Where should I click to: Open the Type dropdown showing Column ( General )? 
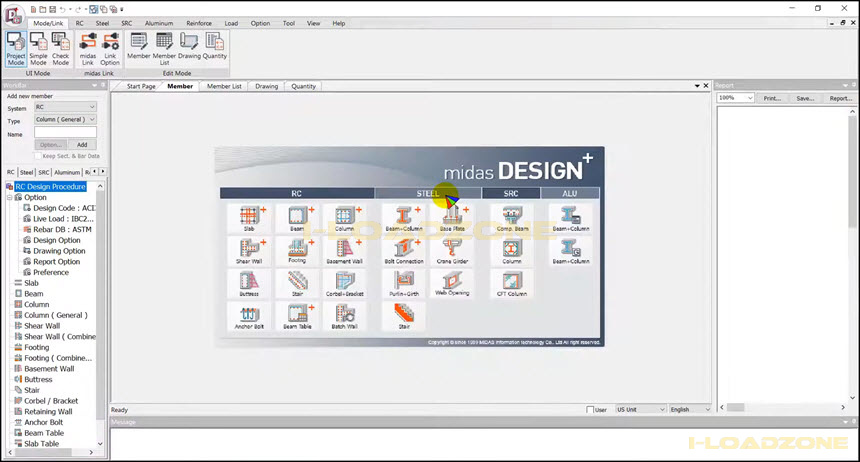click(x=65, y=119)
